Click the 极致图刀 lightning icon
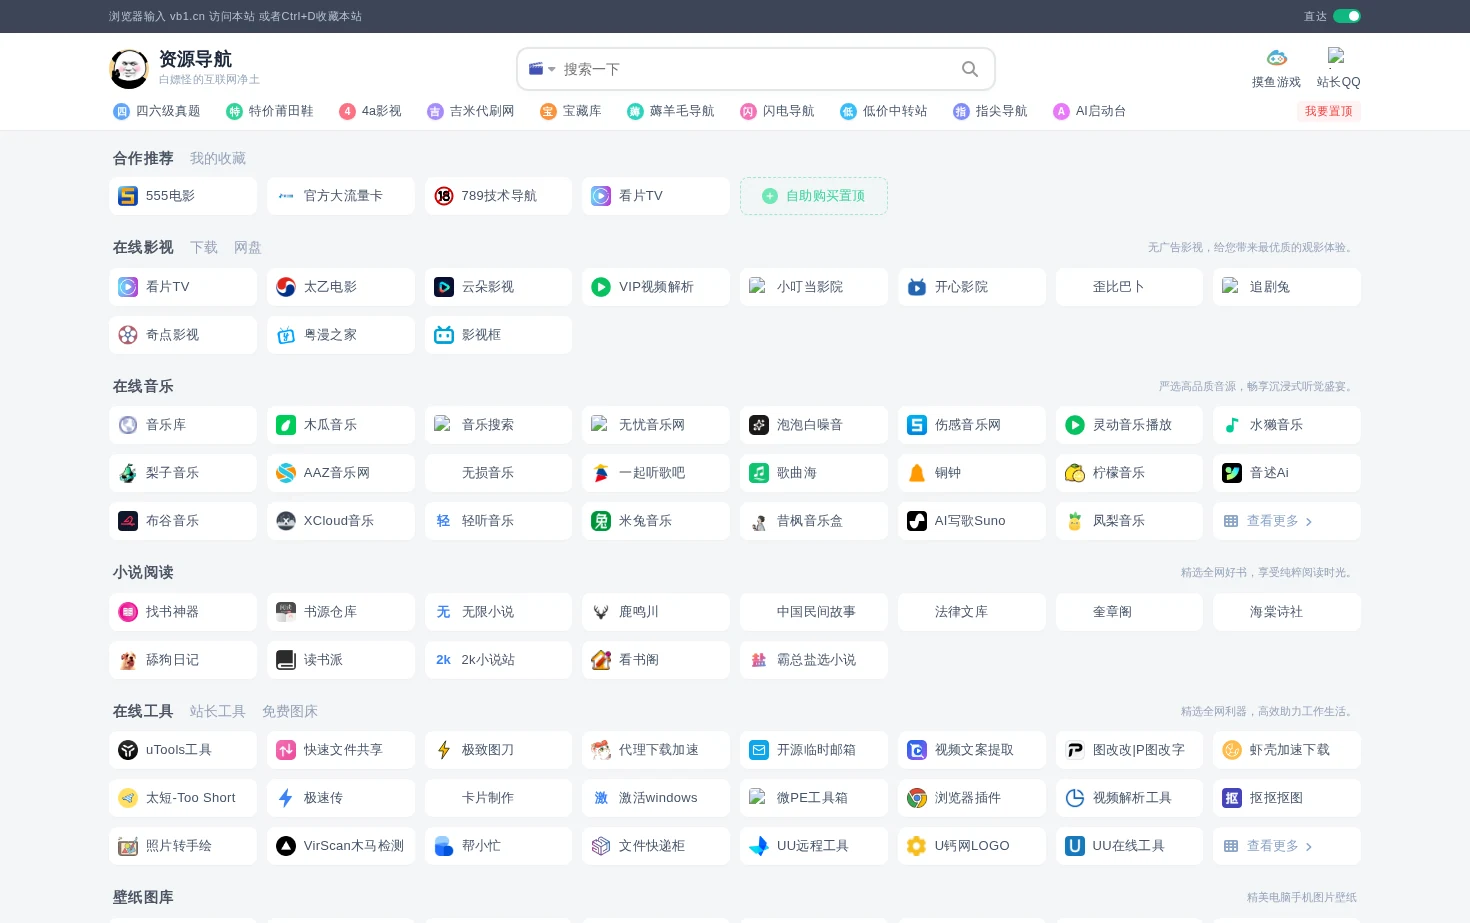 (x=444, y=750)
